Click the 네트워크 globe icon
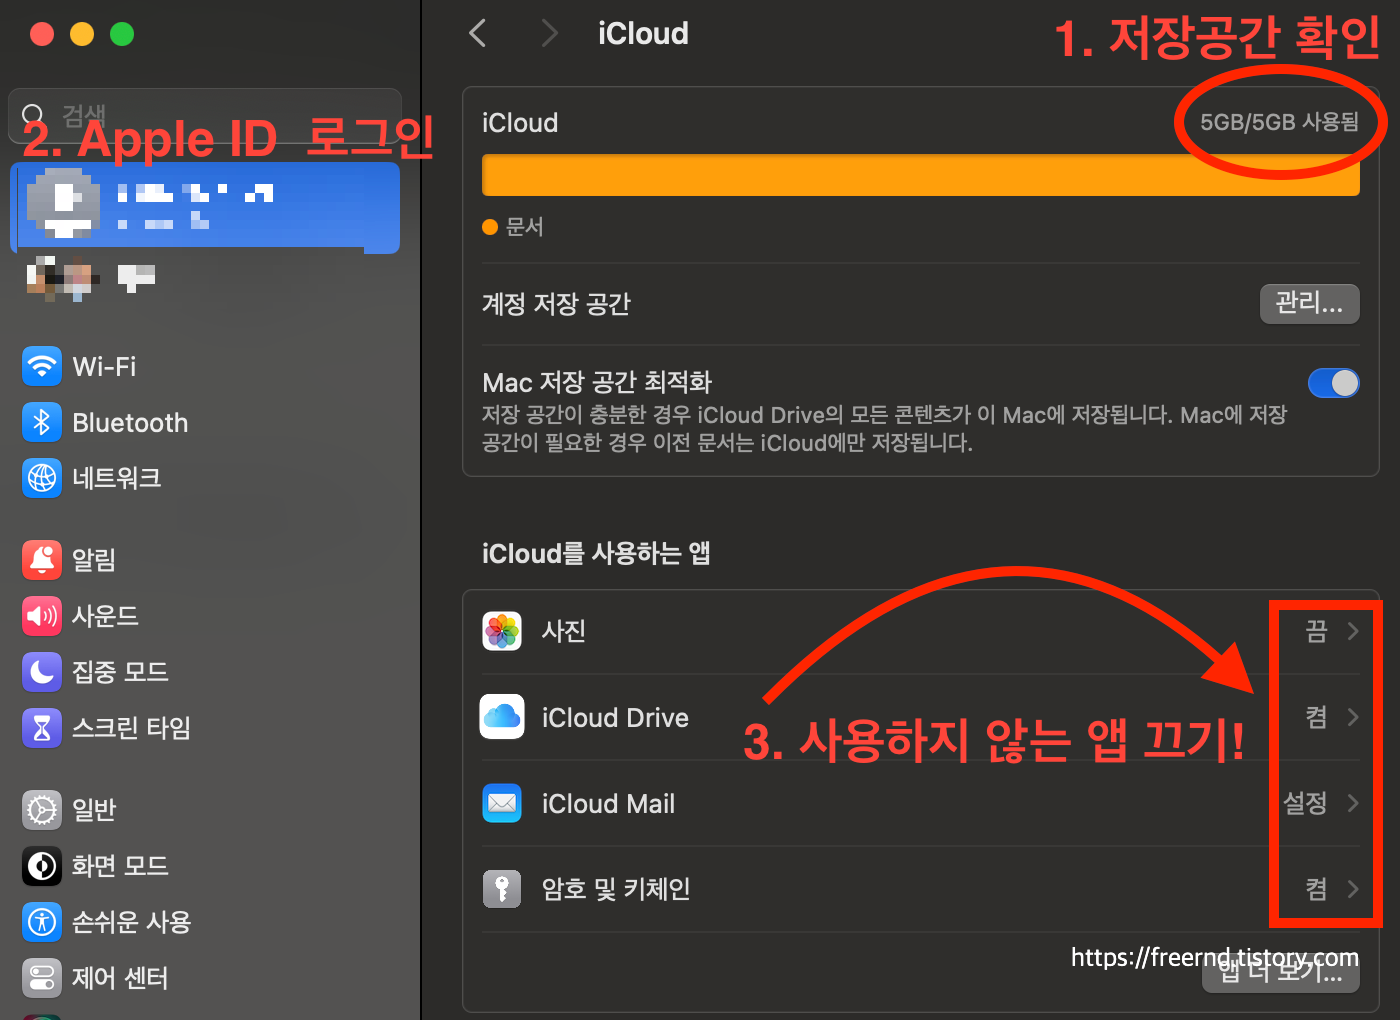 pos(42,478)
